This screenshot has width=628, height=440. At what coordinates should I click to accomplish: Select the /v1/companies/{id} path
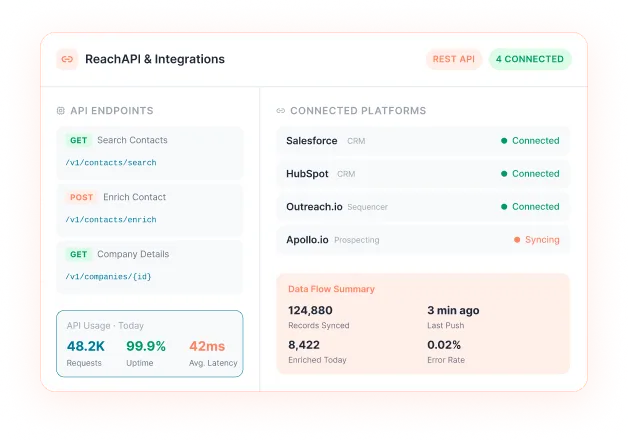coord(108,277)
